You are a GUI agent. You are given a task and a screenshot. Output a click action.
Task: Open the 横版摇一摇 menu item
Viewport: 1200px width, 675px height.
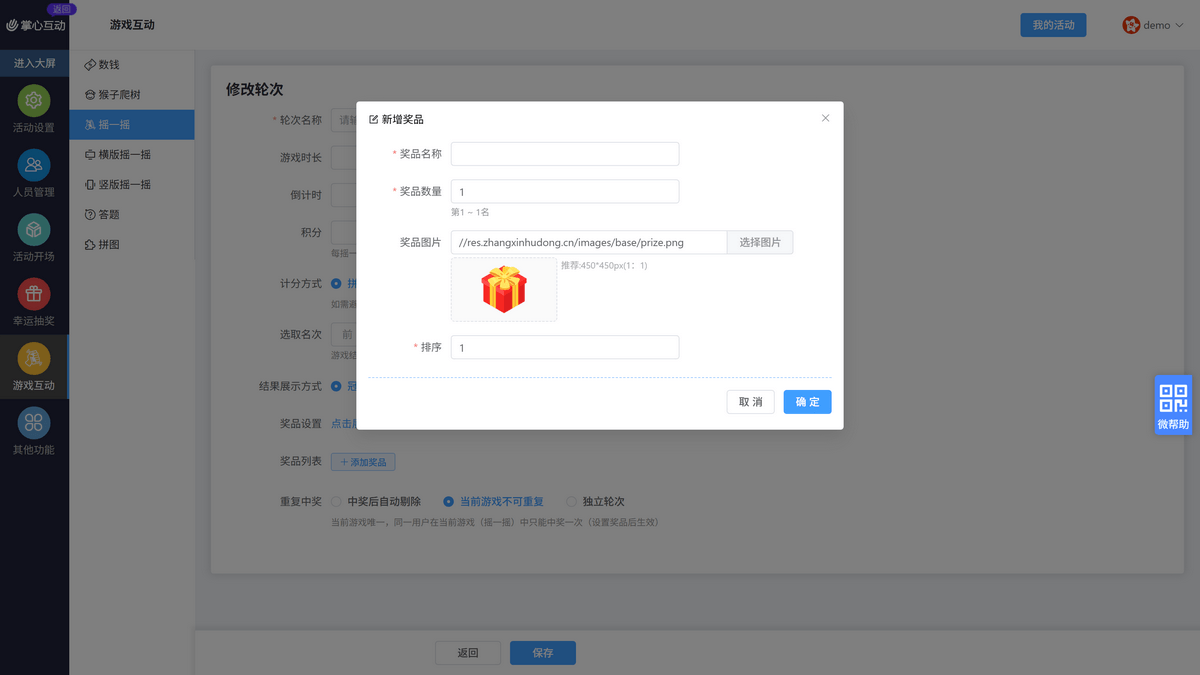(x=132, y=155)
